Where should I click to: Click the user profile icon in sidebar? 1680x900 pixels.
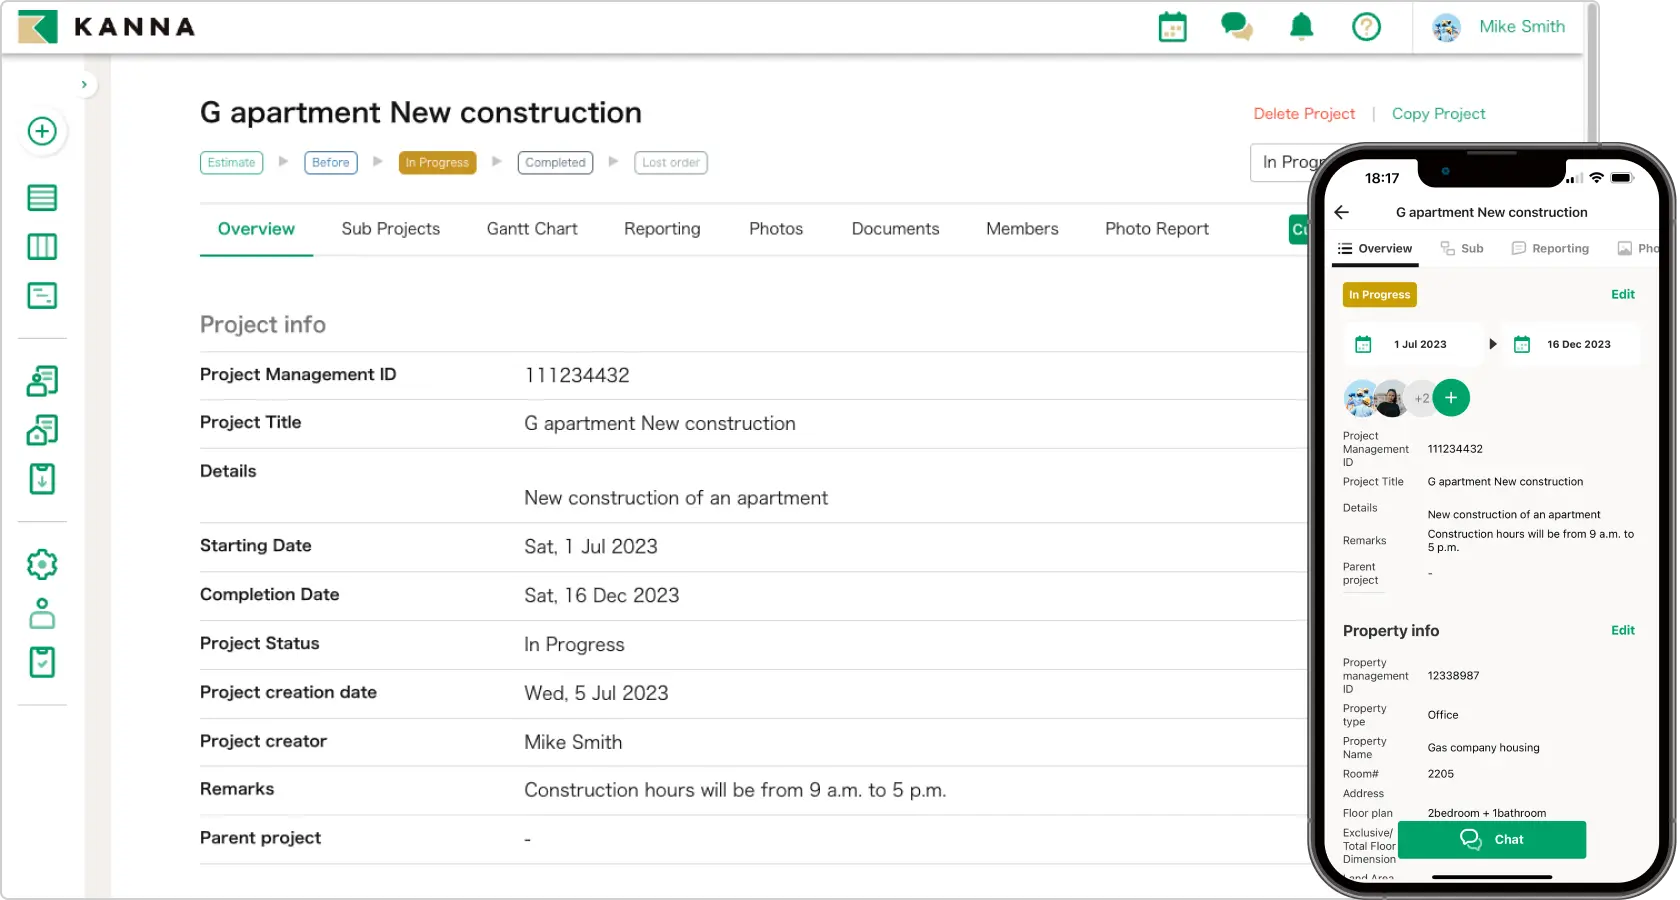click(42, 613)
